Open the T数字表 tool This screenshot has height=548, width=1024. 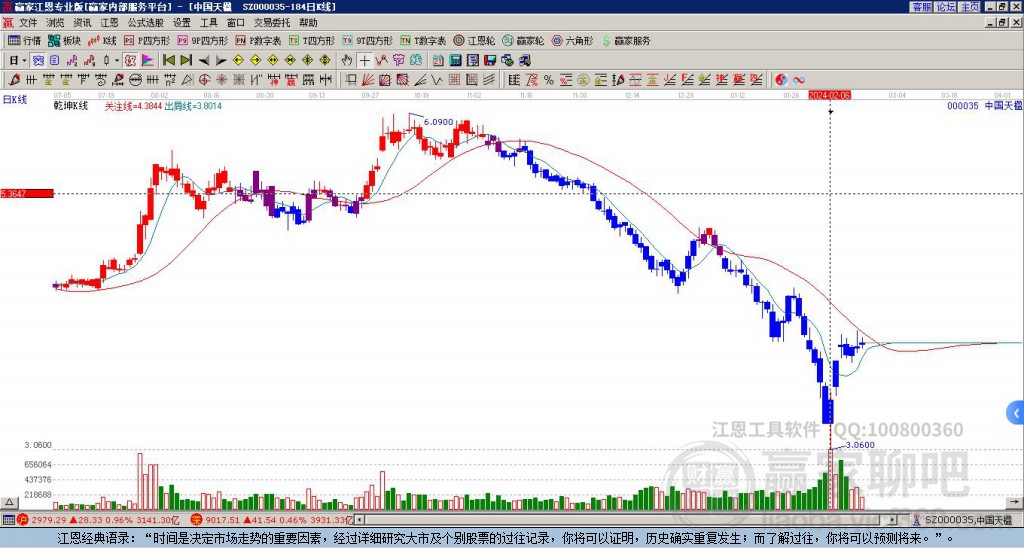(423, 40)
